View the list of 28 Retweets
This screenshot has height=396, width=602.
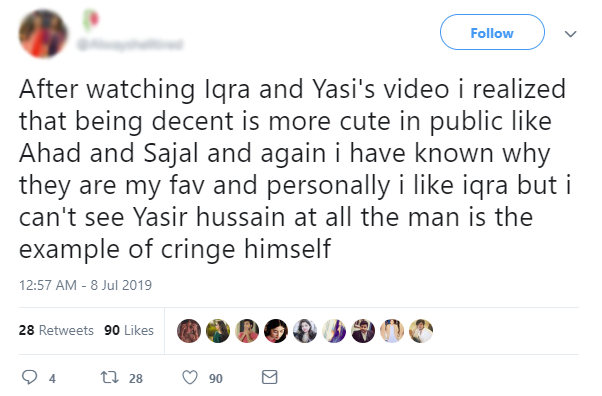pos(56,330)
